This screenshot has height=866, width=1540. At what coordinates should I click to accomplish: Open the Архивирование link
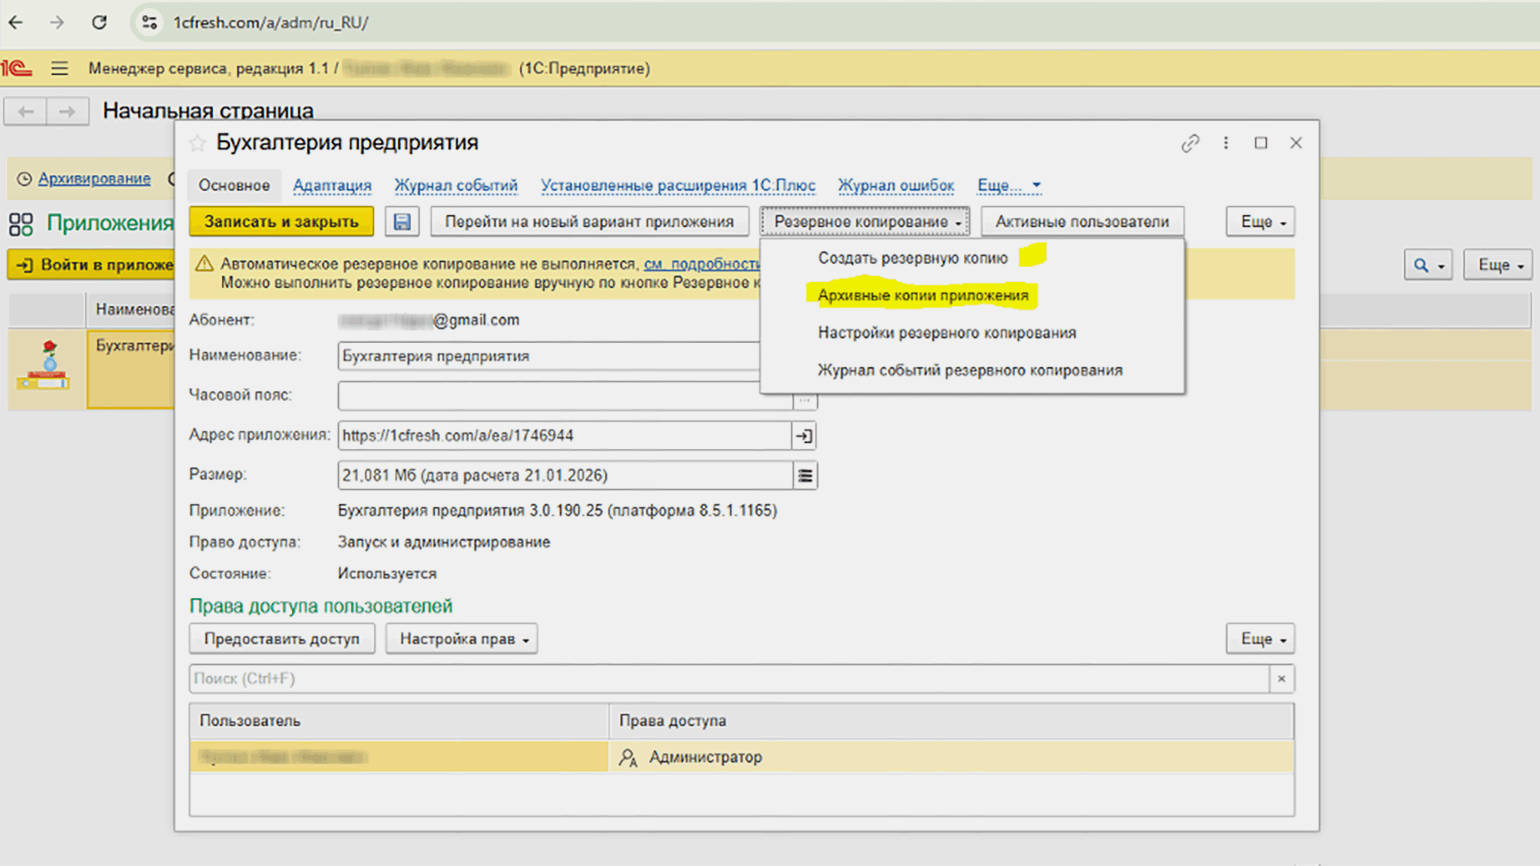coord(94,179)
